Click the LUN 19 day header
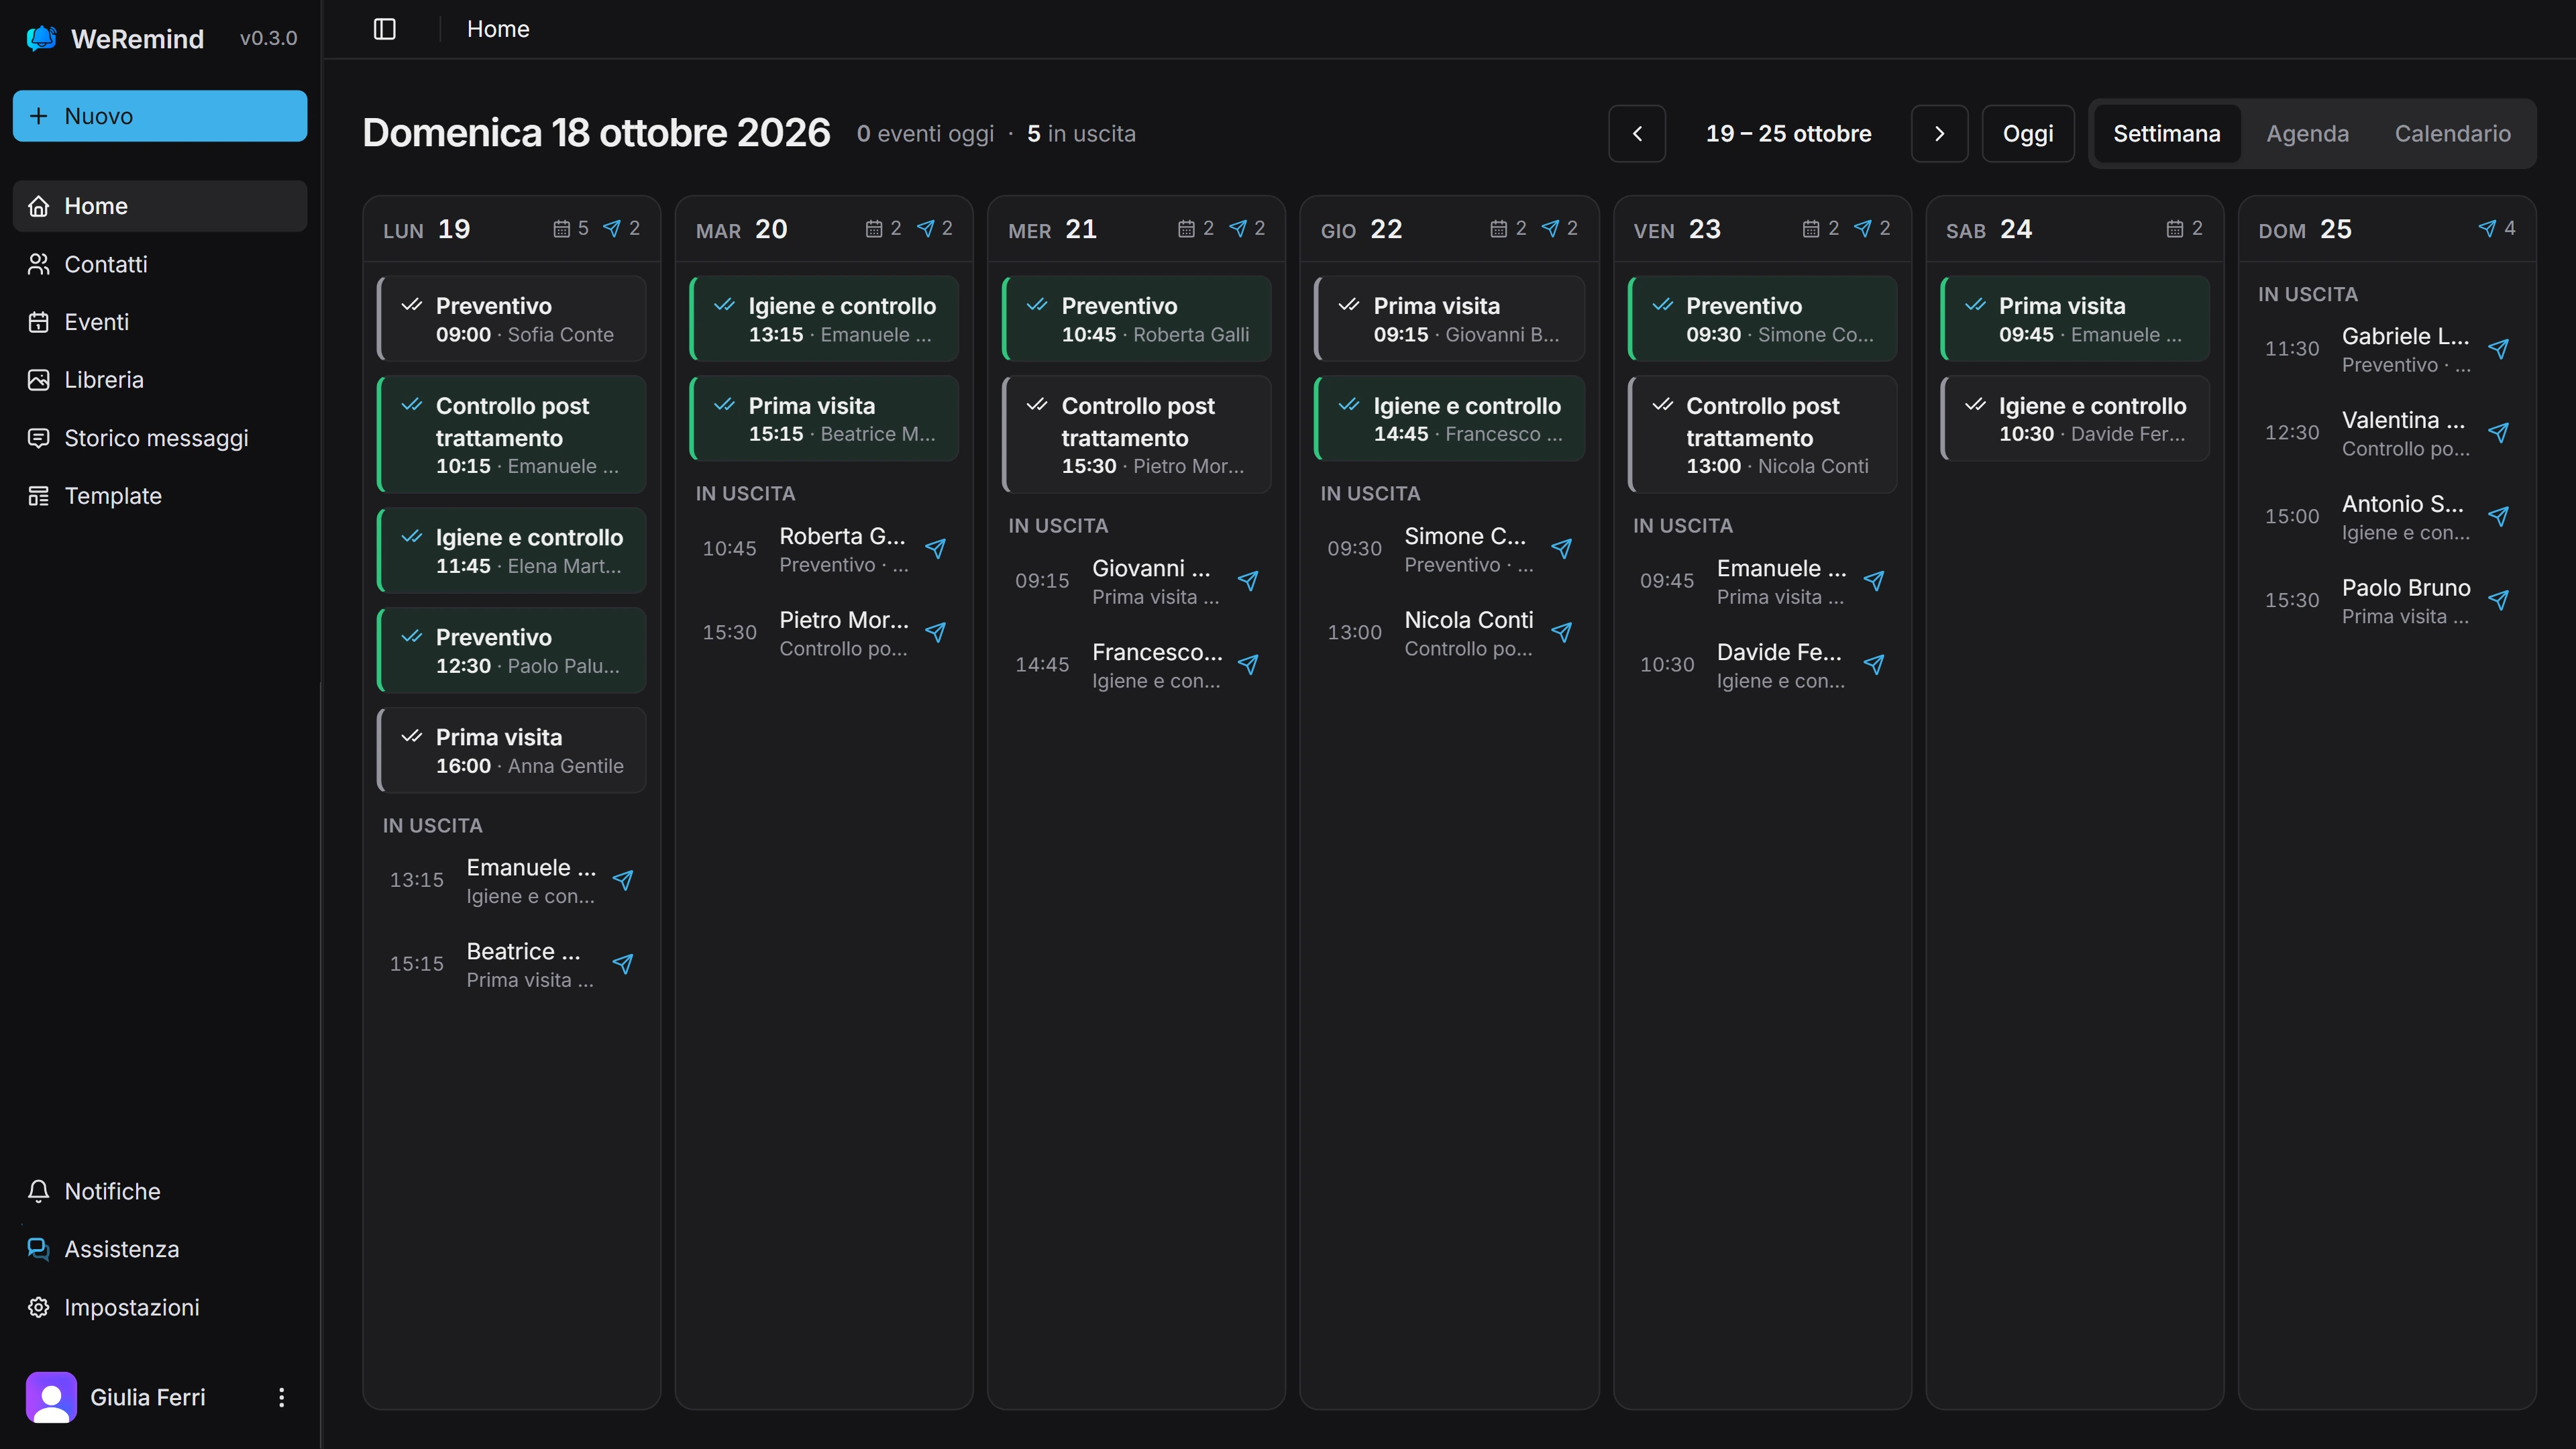 pyautogui.click(x=511, y=230)
